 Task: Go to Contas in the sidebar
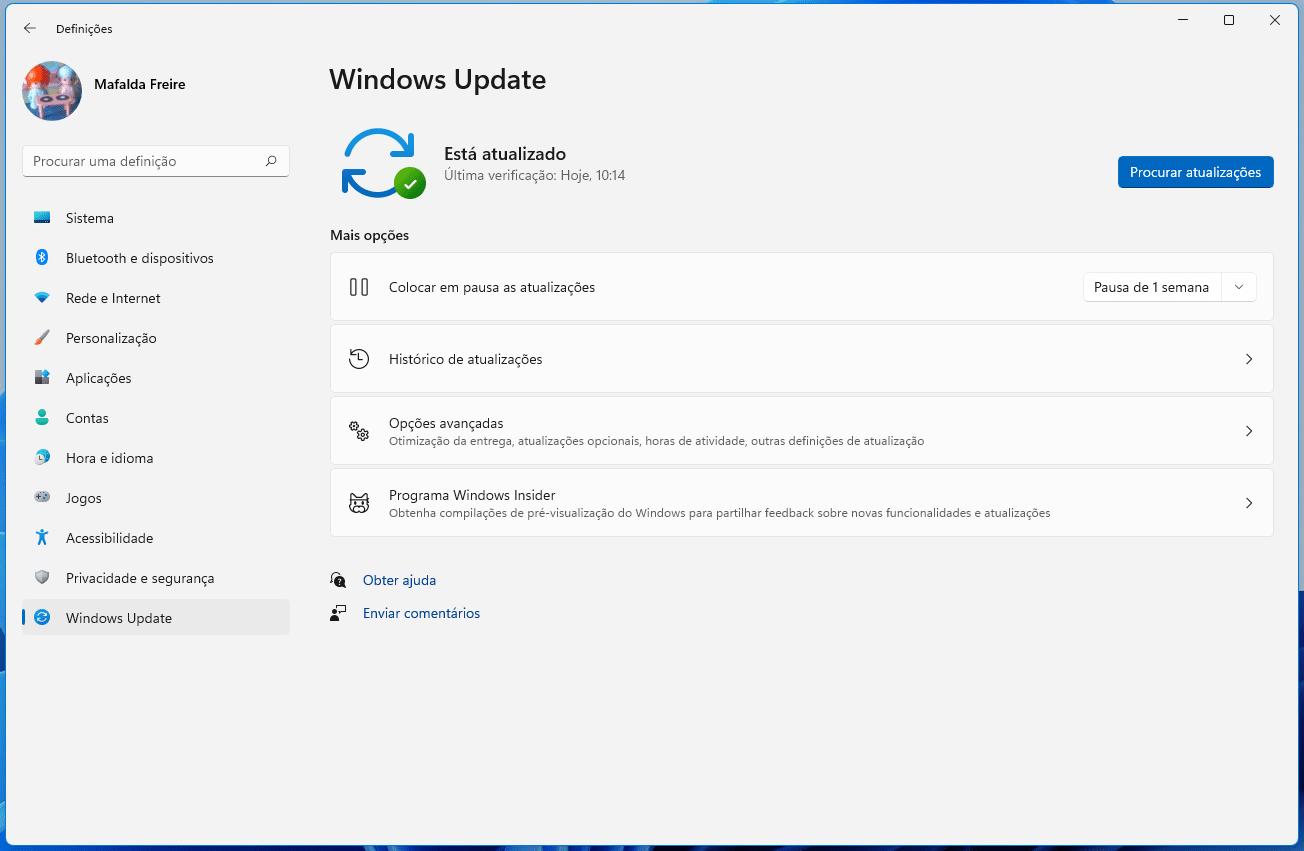point(87,418)
